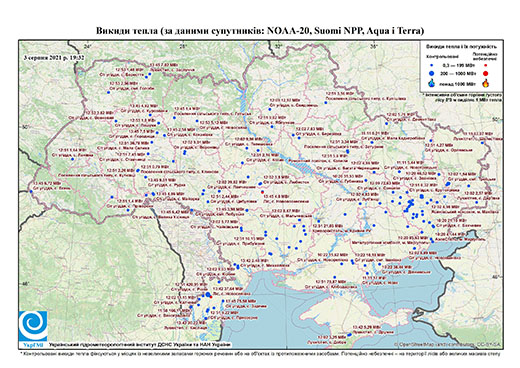Click the 200 — 1000 МВт legend label
The height and width of the screenshot is (368, 520).
coord(458,73)
